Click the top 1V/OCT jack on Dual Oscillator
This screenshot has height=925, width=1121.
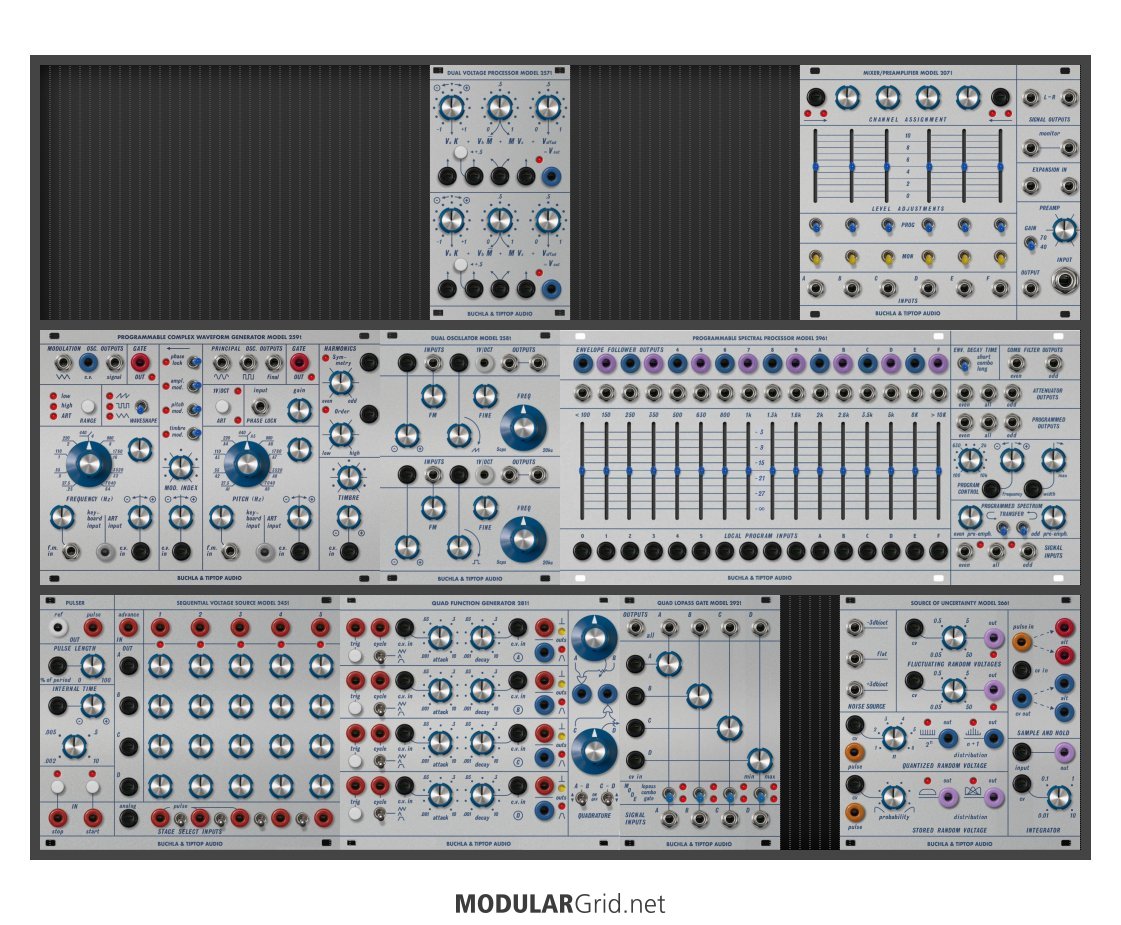click(485, 363)
